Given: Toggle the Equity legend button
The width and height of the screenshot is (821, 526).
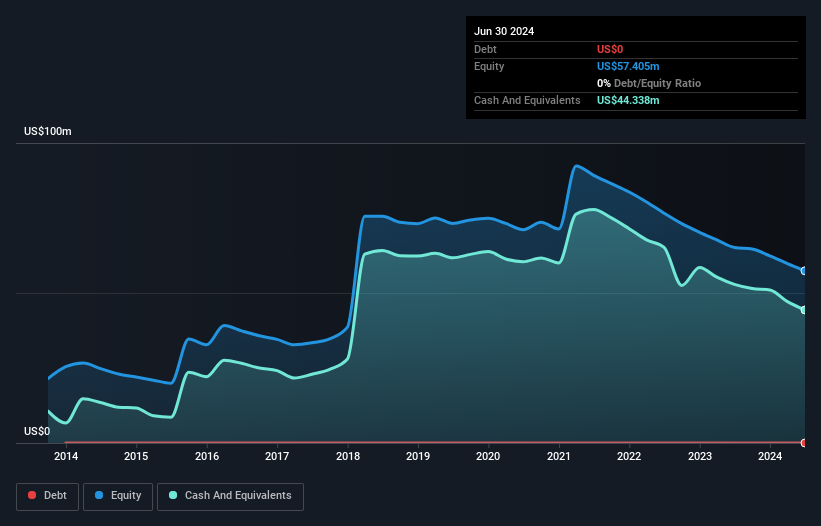Looking at the screenshot, I should coord(118,496).
